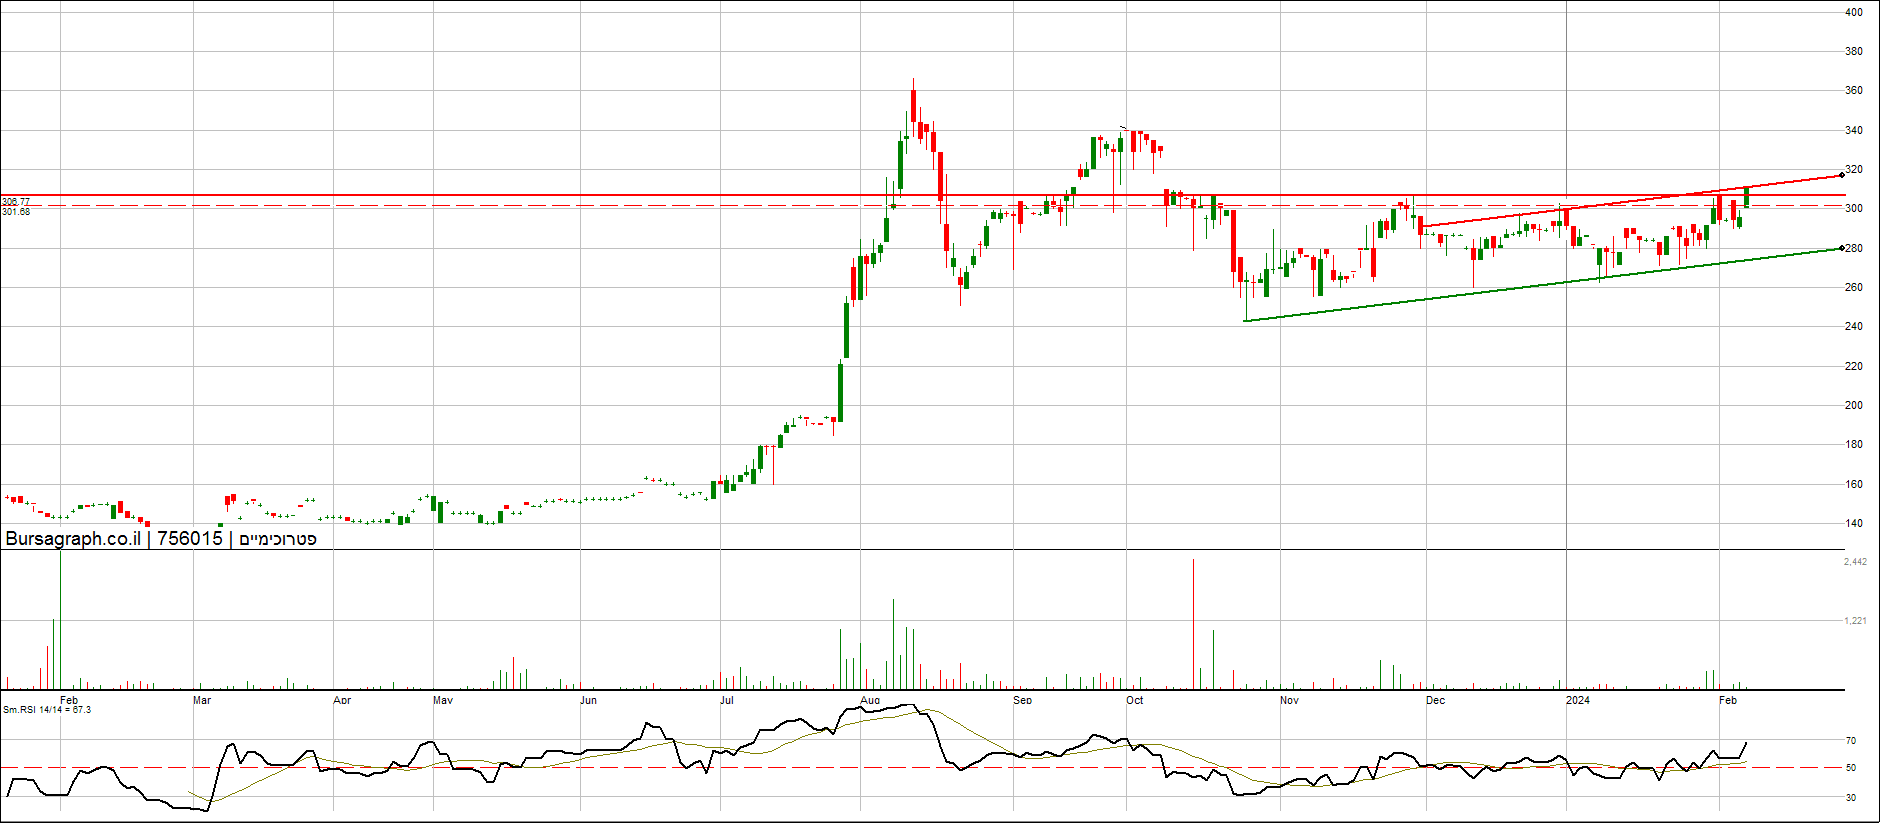The image size is (1880, 823).
Task: Click the 160 price axis label
Action: (x=1853, y=484)
